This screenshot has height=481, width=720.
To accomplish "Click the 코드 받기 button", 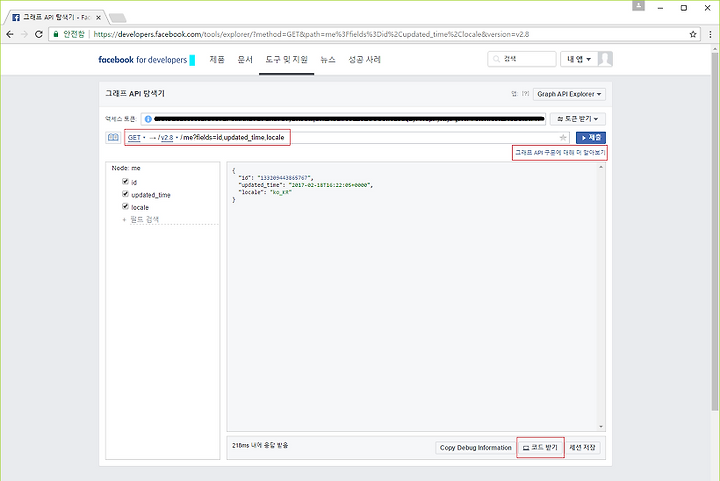I will click(x=540, y=447).
